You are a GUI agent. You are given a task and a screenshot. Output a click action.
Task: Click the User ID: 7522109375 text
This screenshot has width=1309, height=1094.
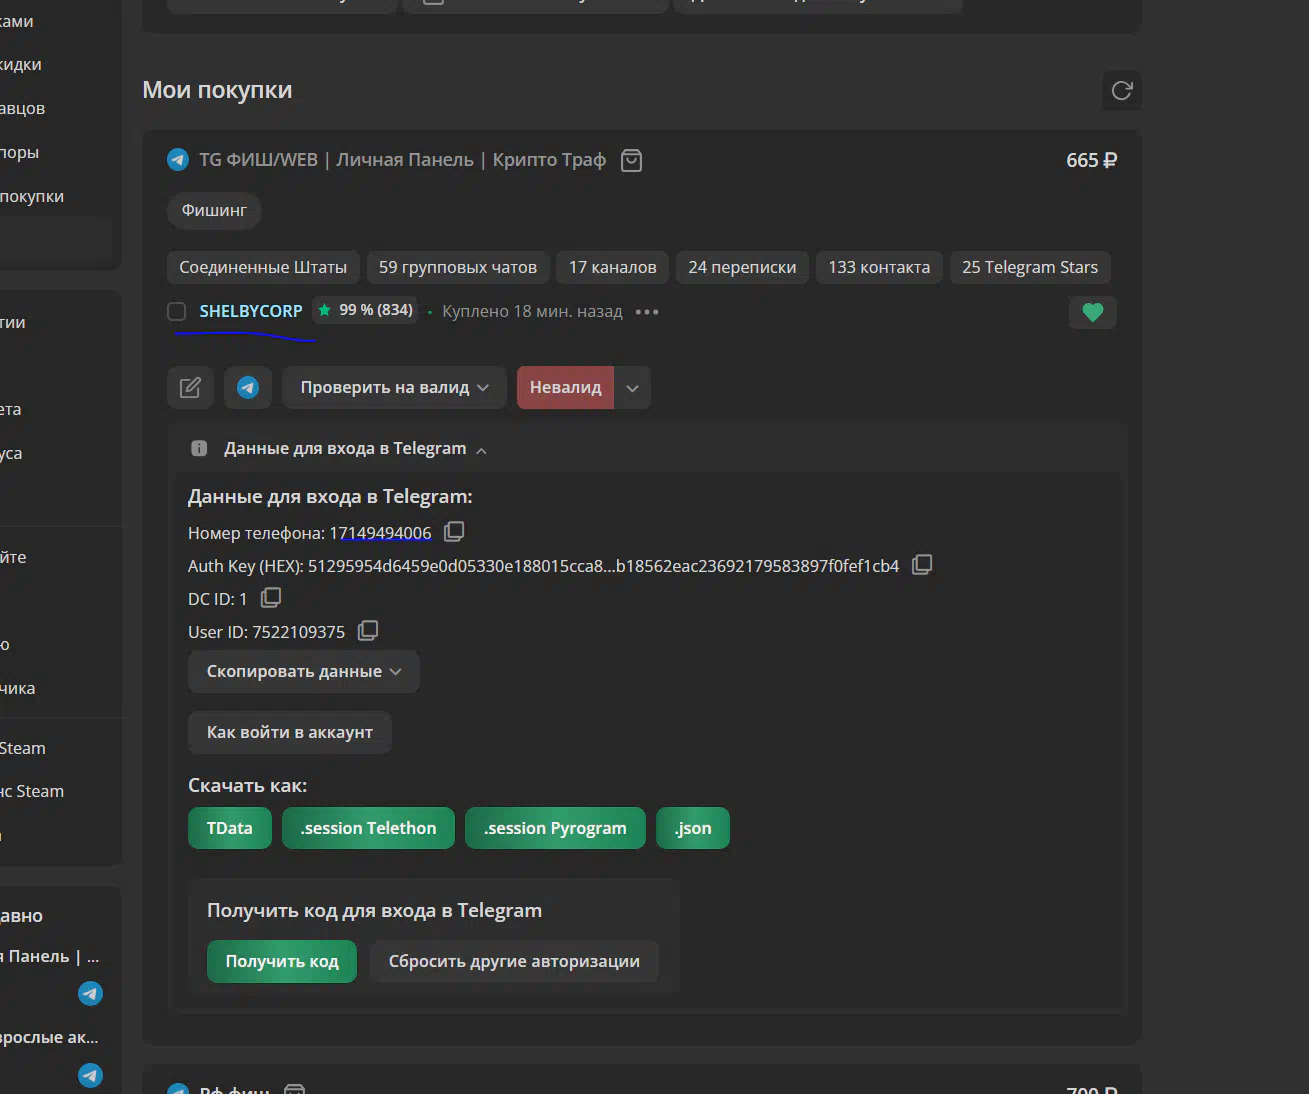pyautogui.click(x=266, y=632)
